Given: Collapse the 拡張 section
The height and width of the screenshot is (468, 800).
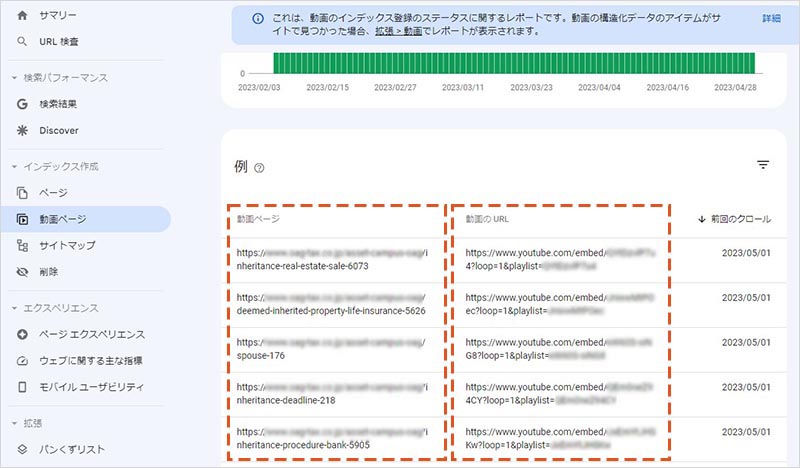Looking at the screenshot, I should 14,423.
